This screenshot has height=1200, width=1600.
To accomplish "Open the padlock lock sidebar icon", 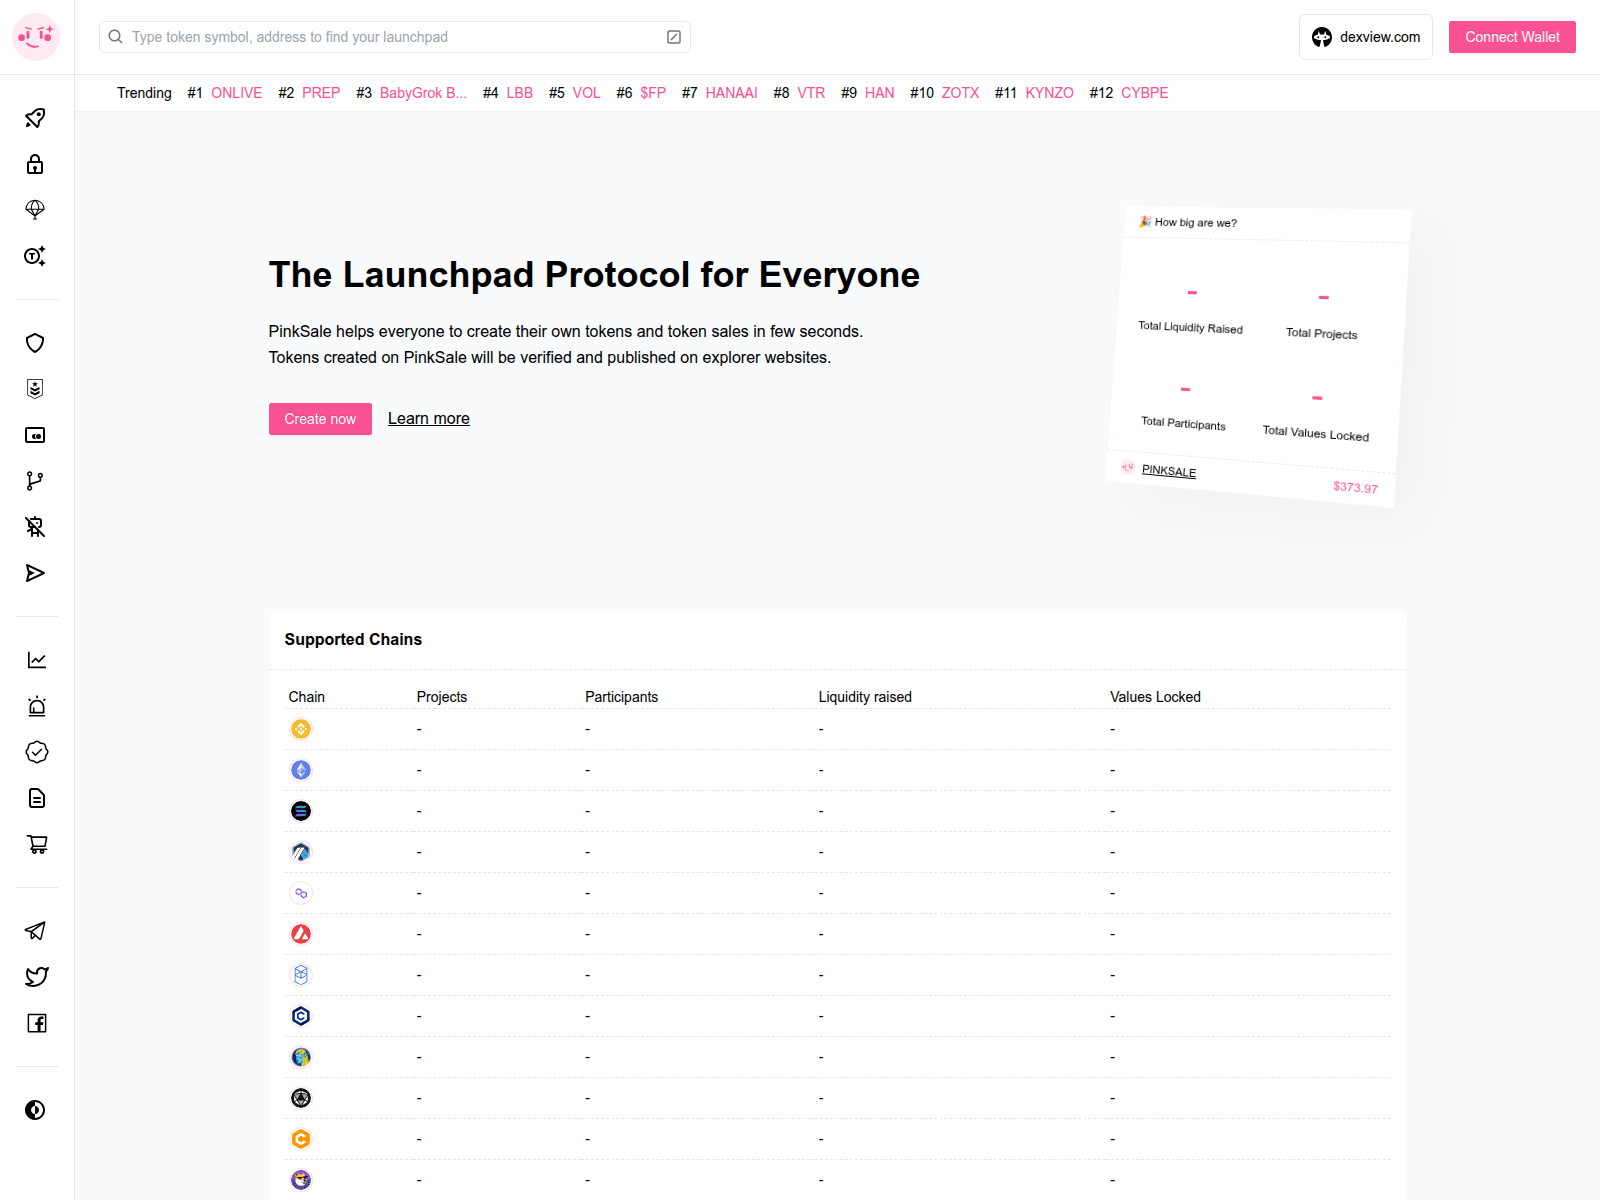I will tap(35, 164).
